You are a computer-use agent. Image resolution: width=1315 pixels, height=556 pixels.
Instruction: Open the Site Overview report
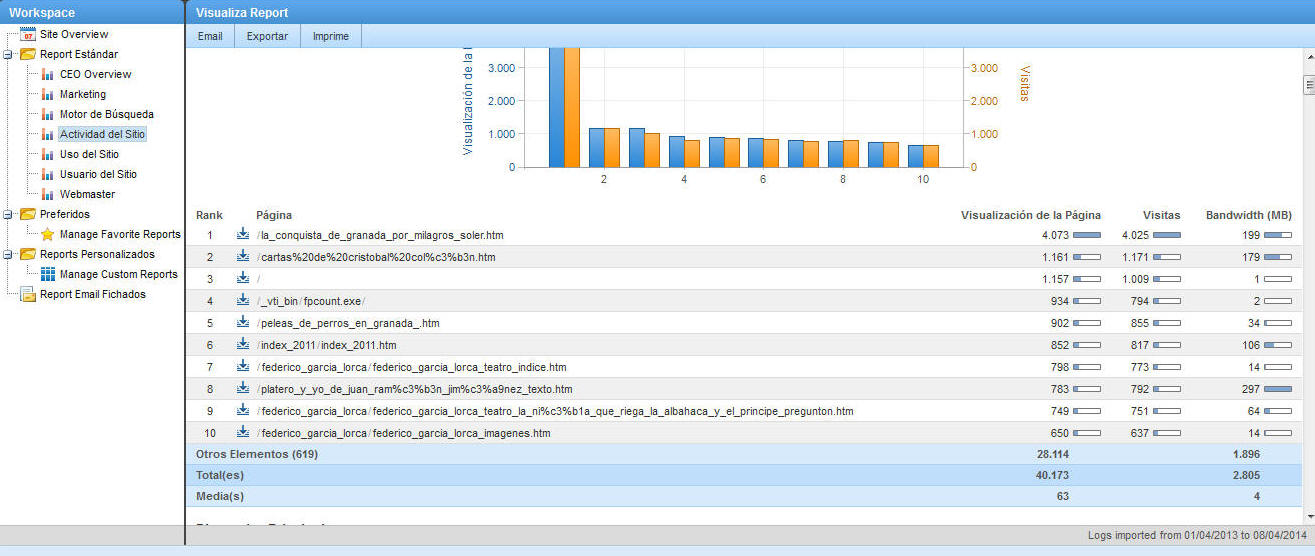74,34
